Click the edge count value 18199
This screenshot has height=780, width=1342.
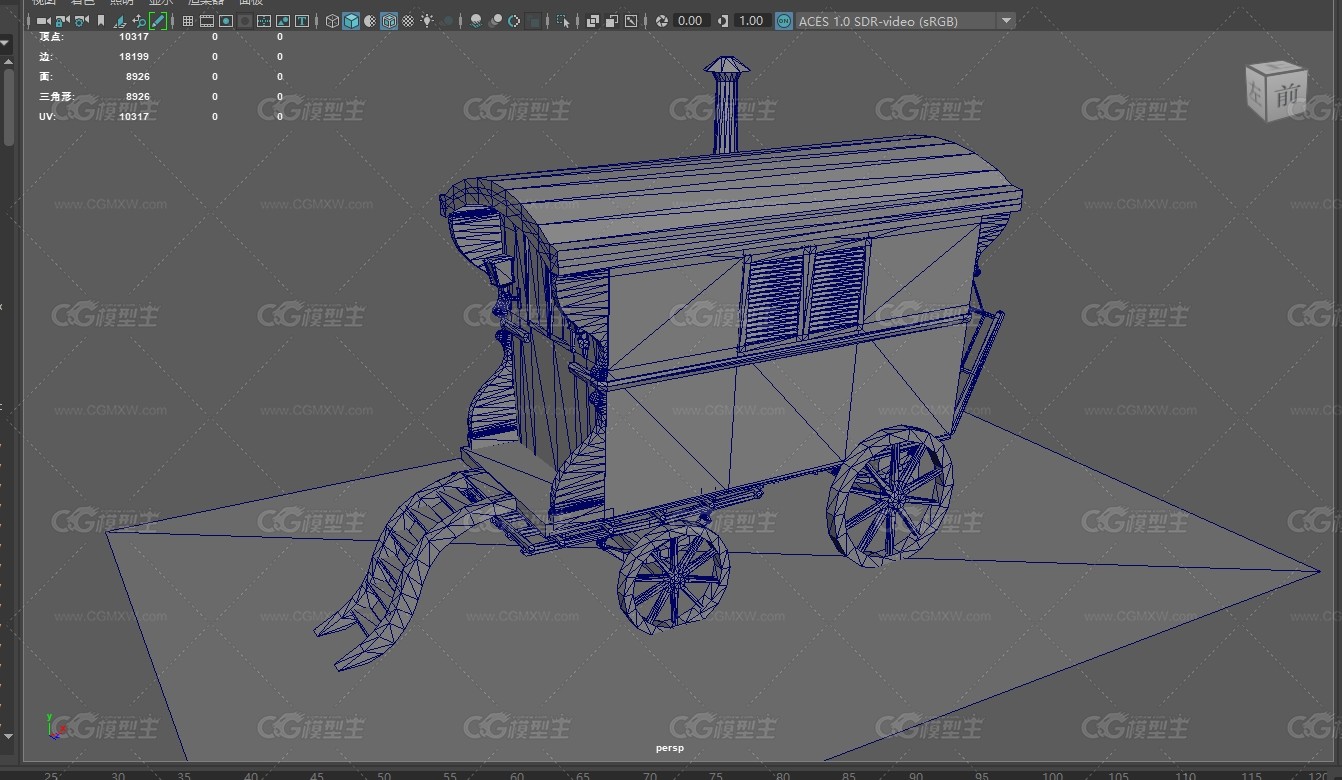pyautogui.click(x=134, y=57)
